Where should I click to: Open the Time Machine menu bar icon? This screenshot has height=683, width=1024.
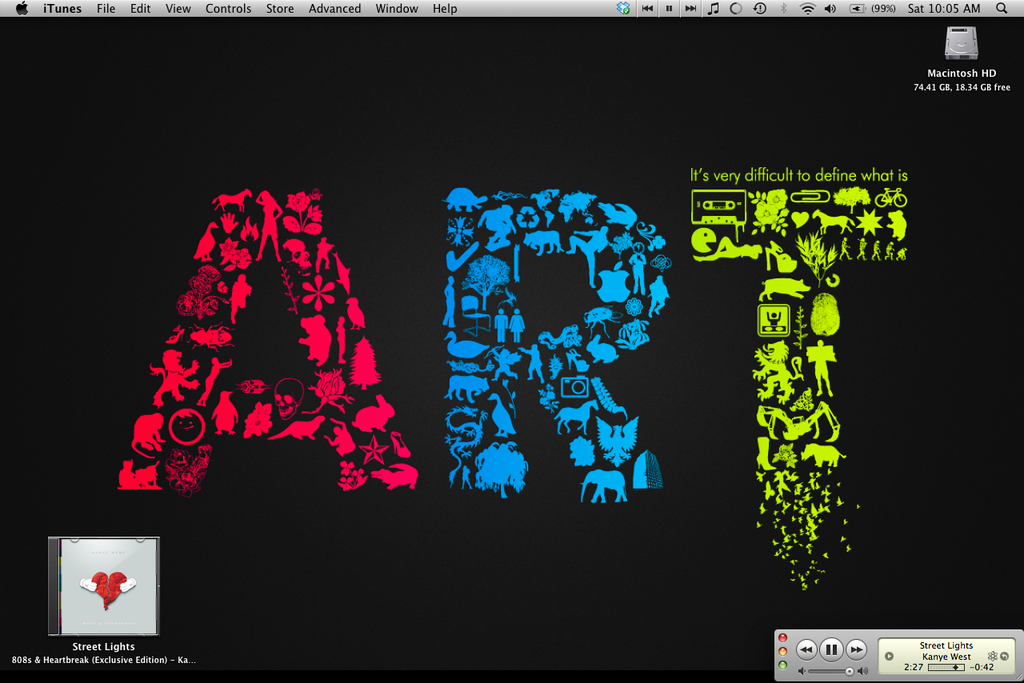[760, 8]
